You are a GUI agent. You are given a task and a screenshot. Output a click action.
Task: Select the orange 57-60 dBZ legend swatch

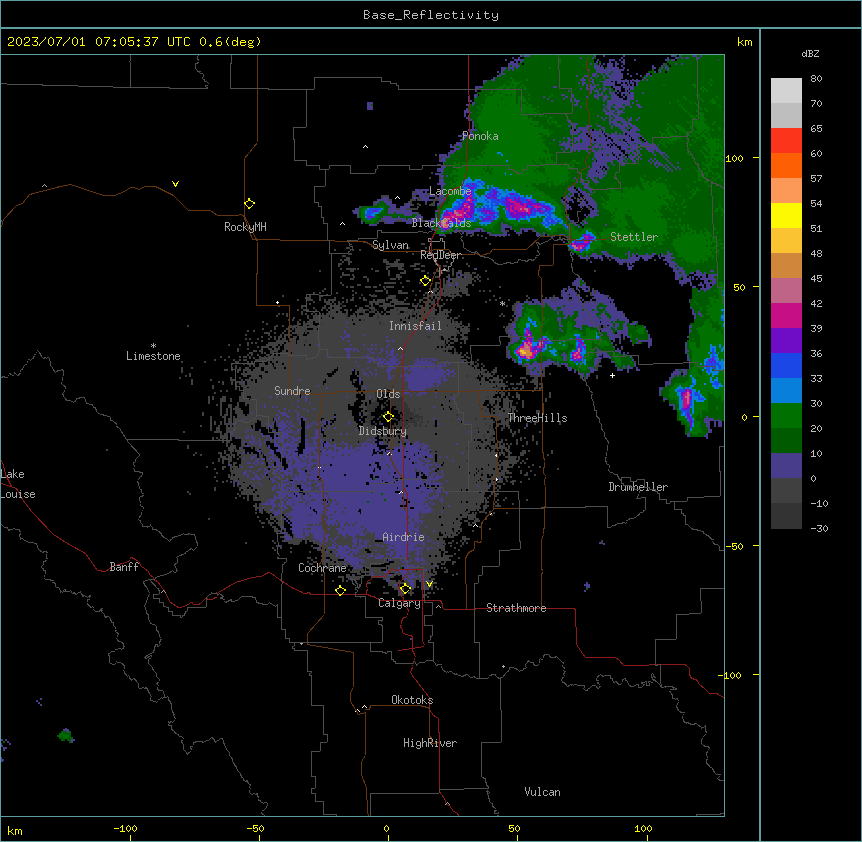tap(786, 165)
